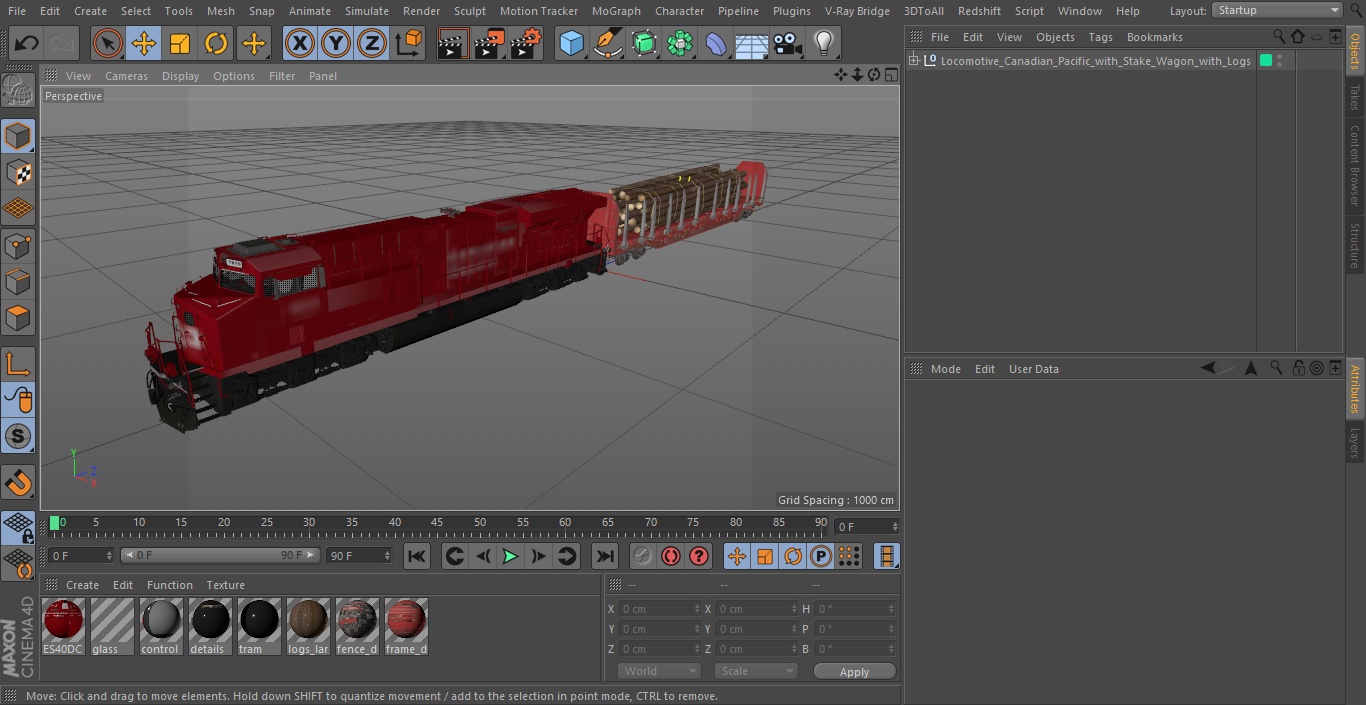Toggle the Y axis lock

(336, 43)
